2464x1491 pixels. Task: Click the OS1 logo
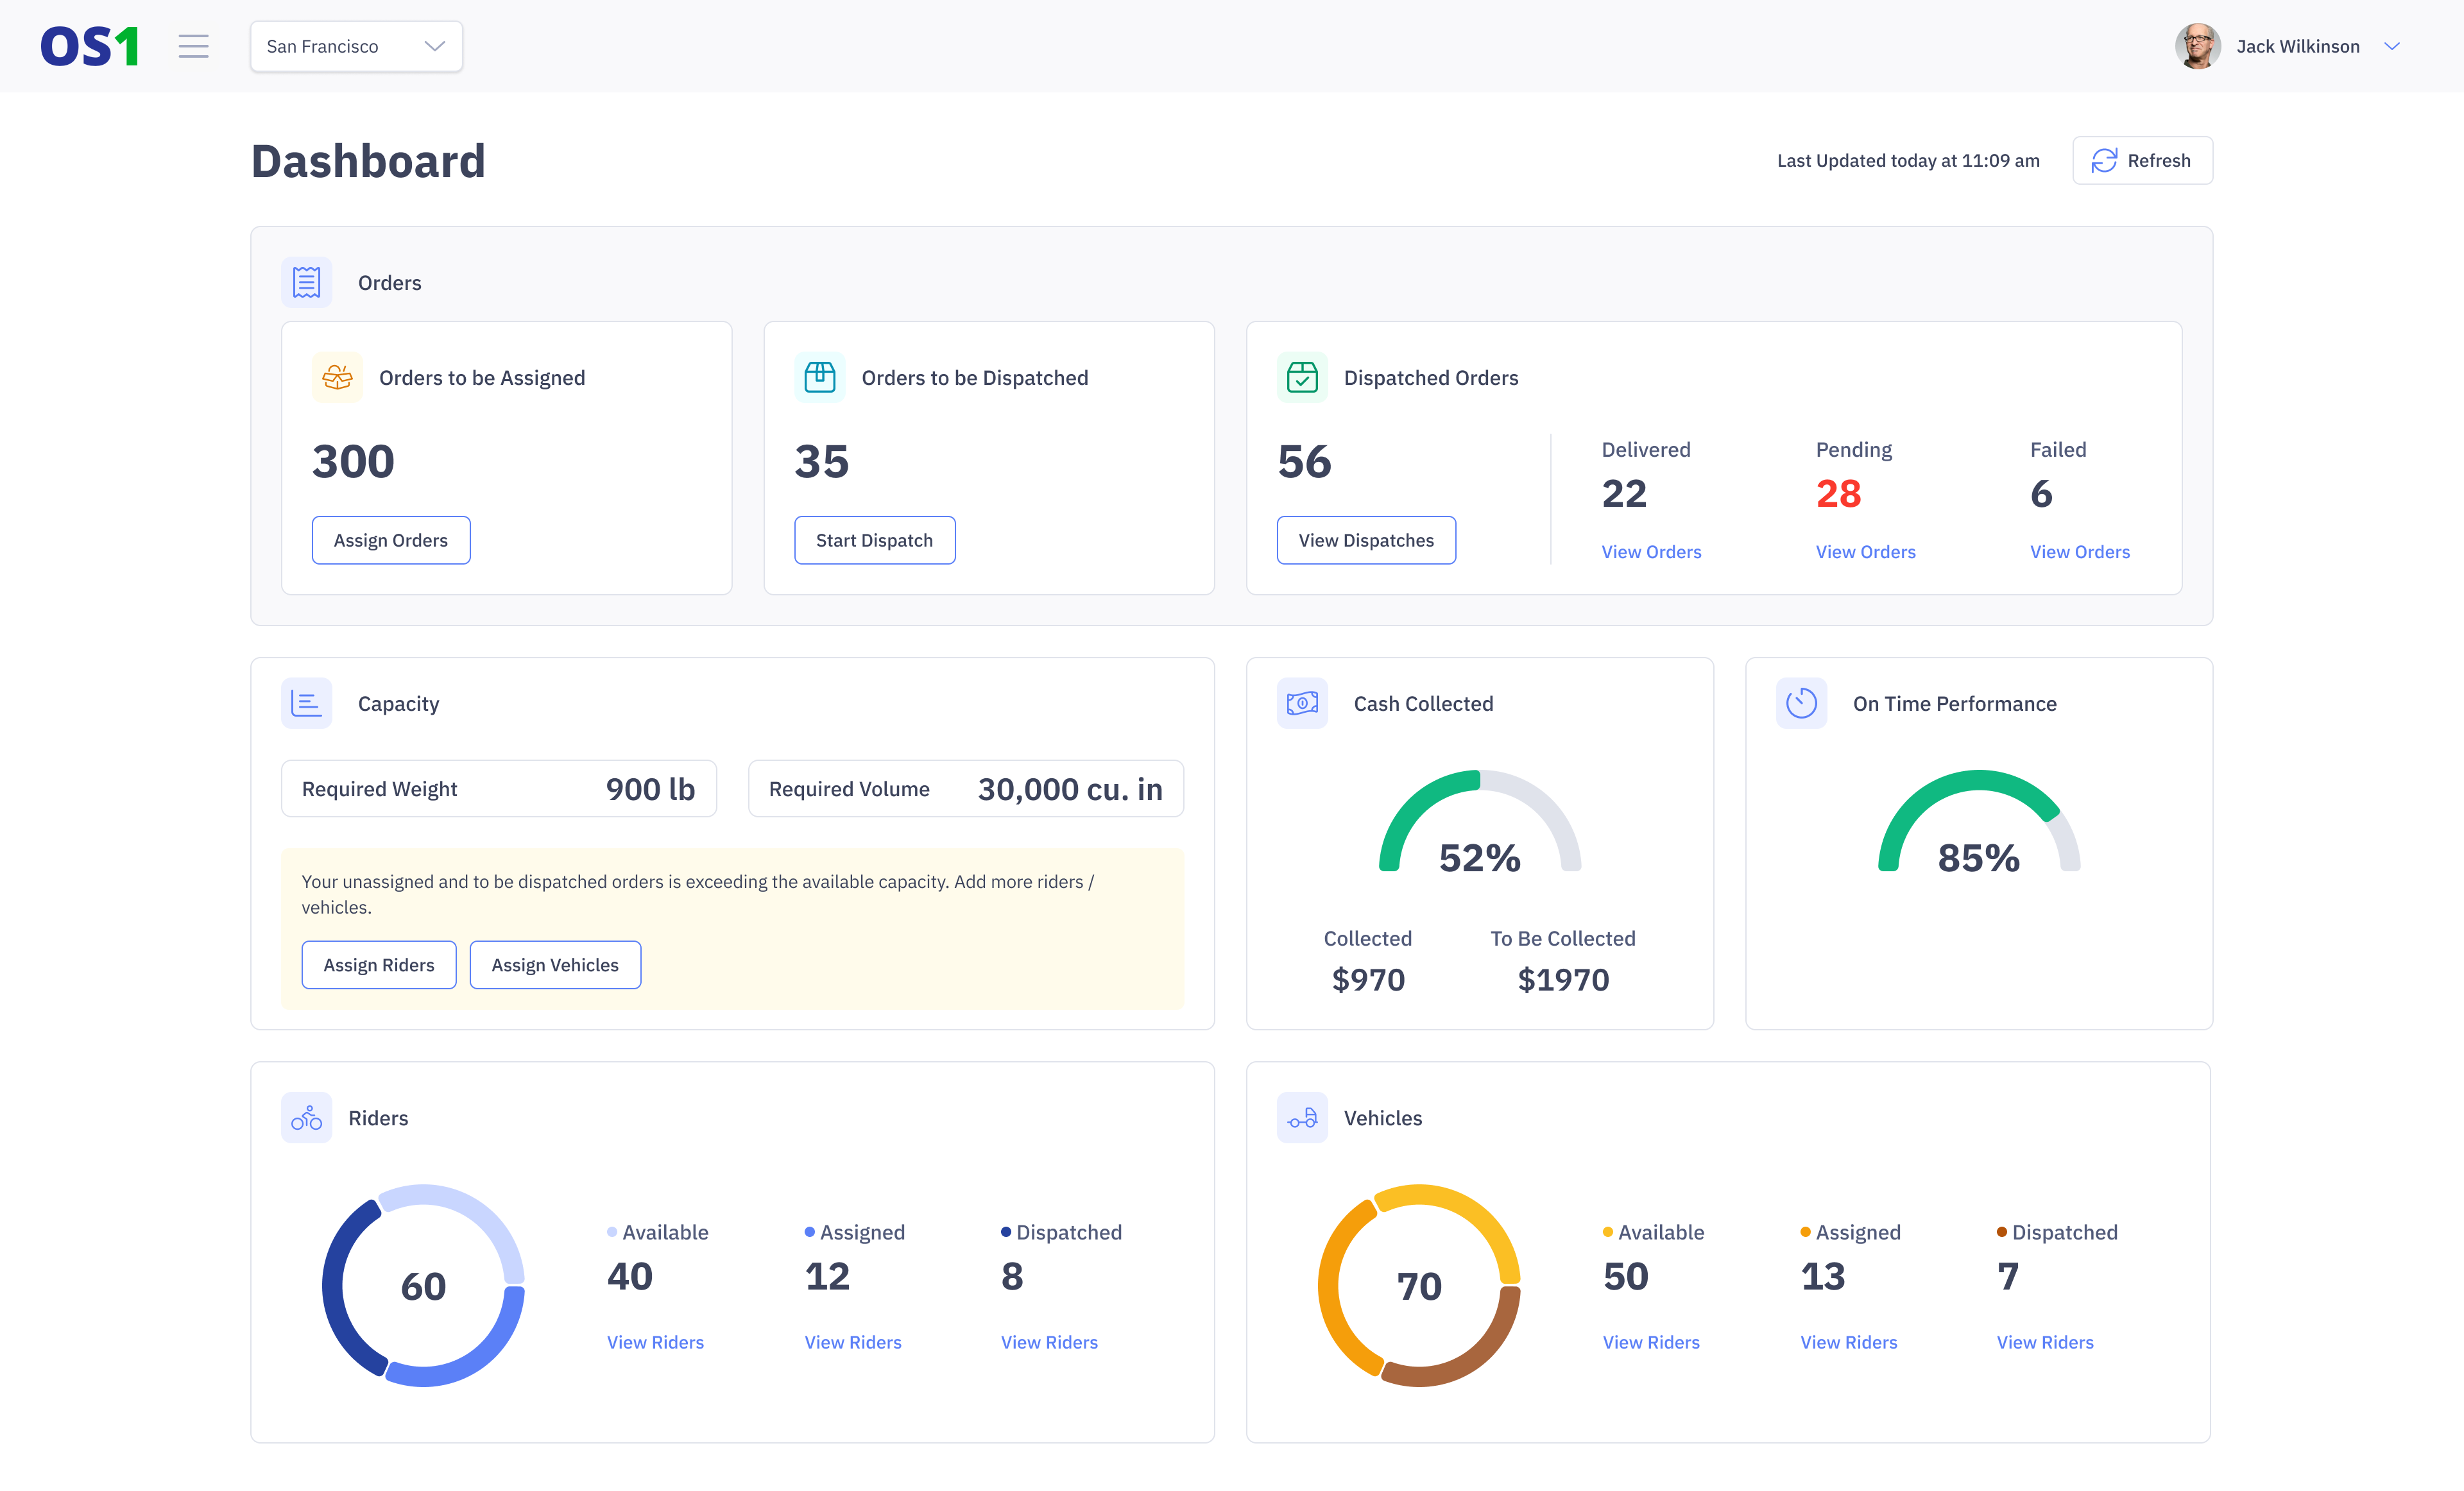point(89,46)
